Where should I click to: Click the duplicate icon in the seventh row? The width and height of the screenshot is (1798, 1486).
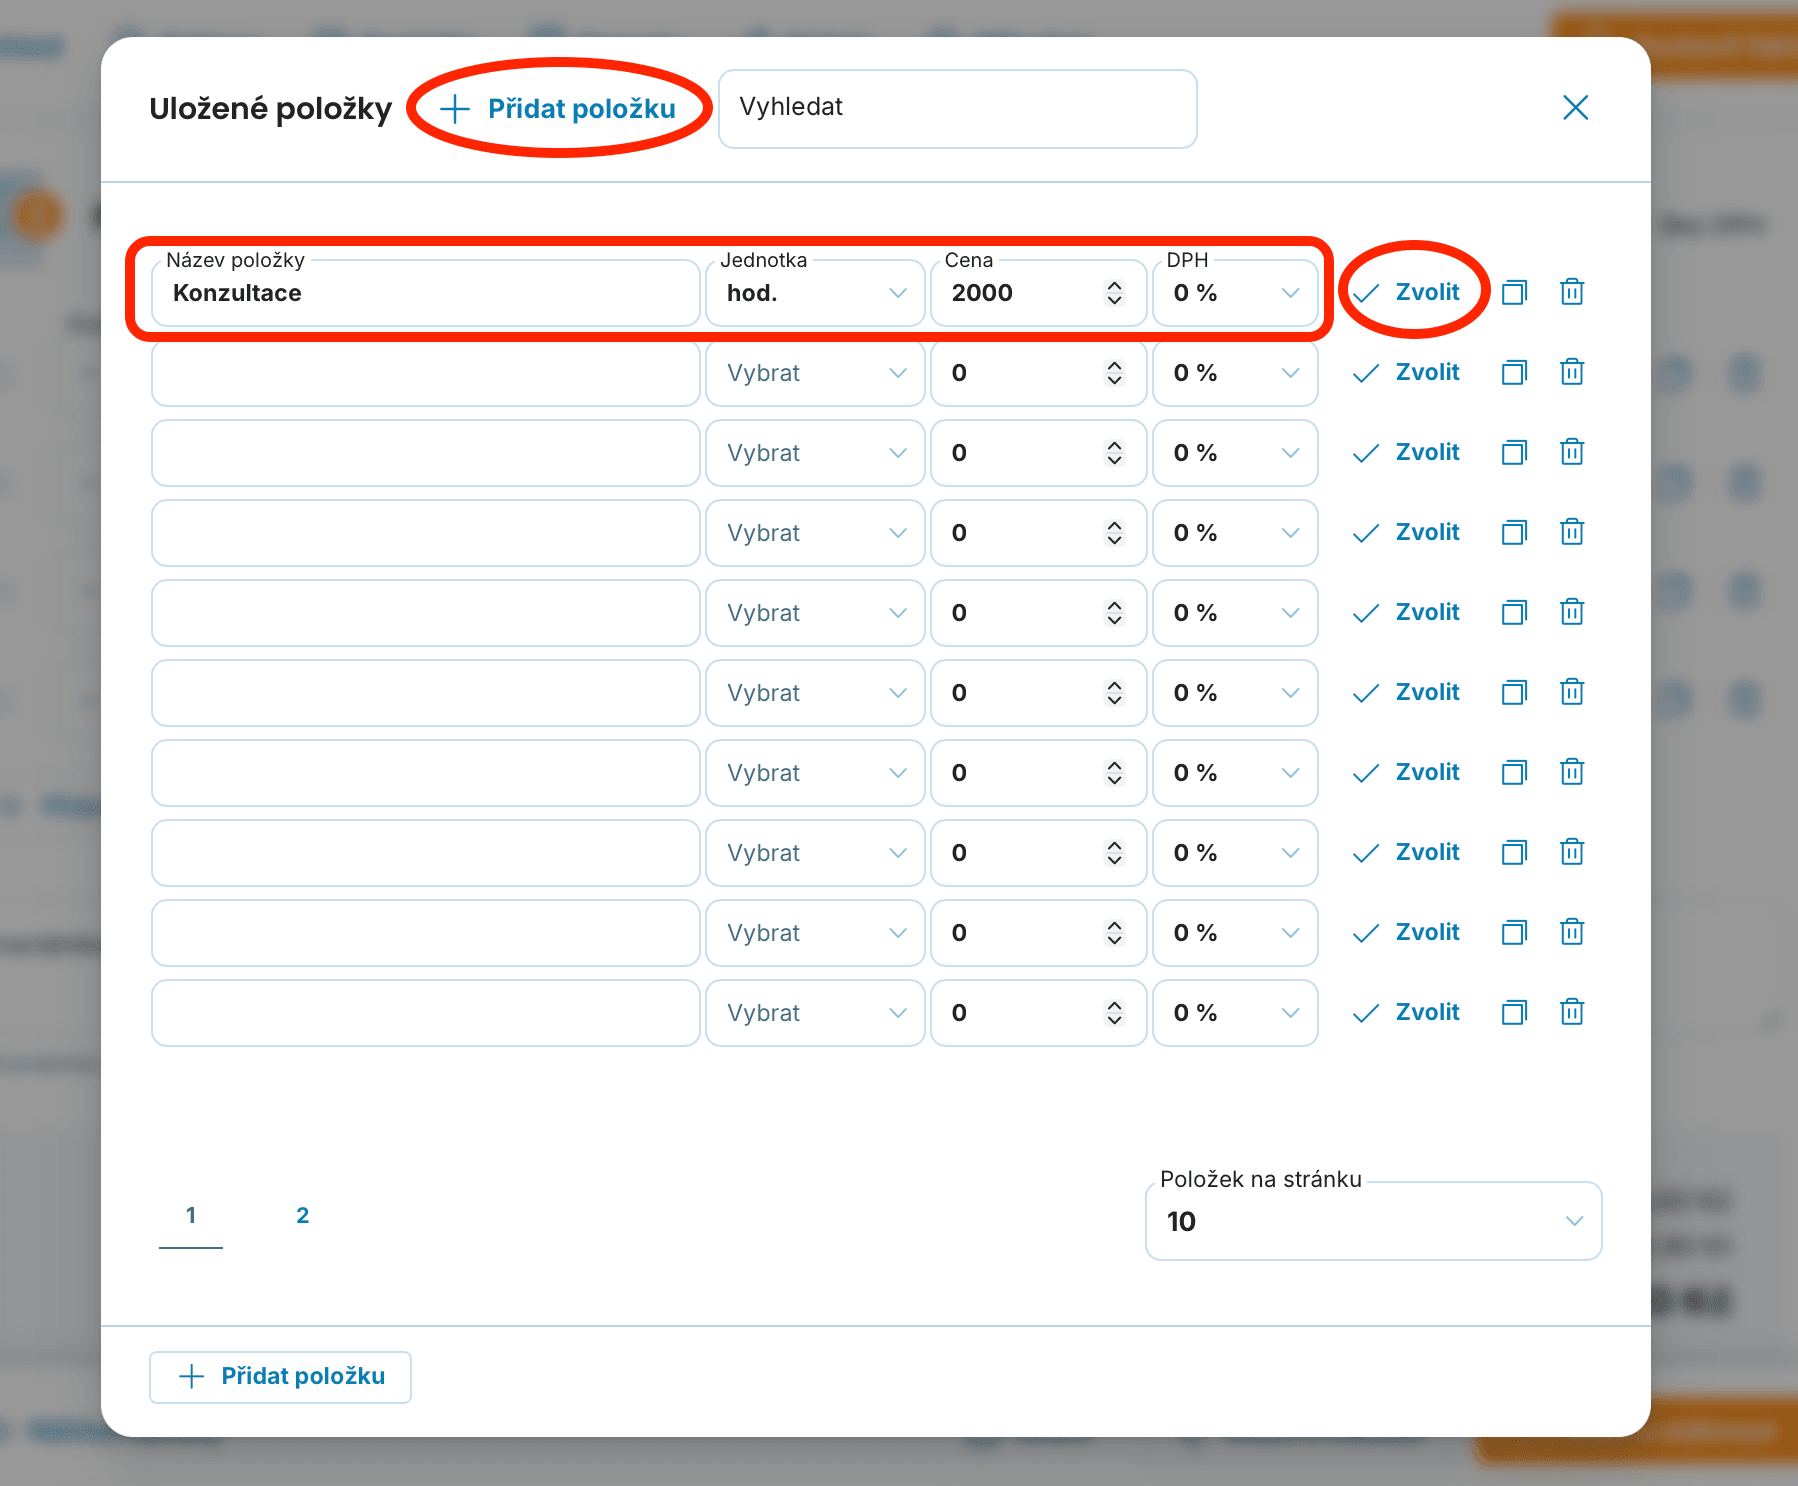(x=1515, y=772)
